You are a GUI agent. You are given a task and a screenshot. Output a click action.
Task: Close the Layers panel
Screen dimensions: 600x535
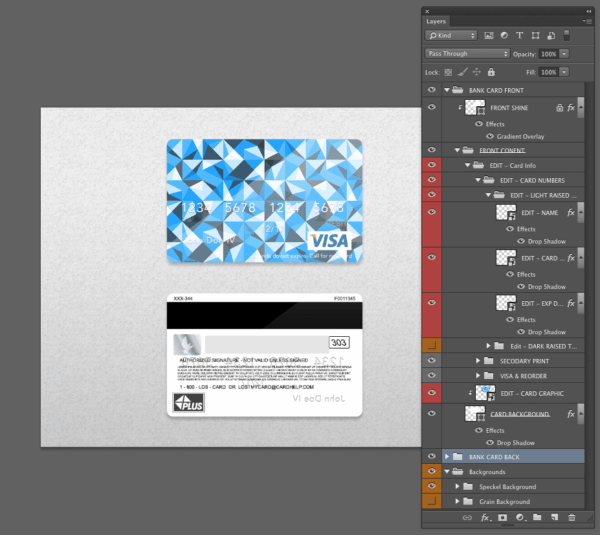coord(427,11)
